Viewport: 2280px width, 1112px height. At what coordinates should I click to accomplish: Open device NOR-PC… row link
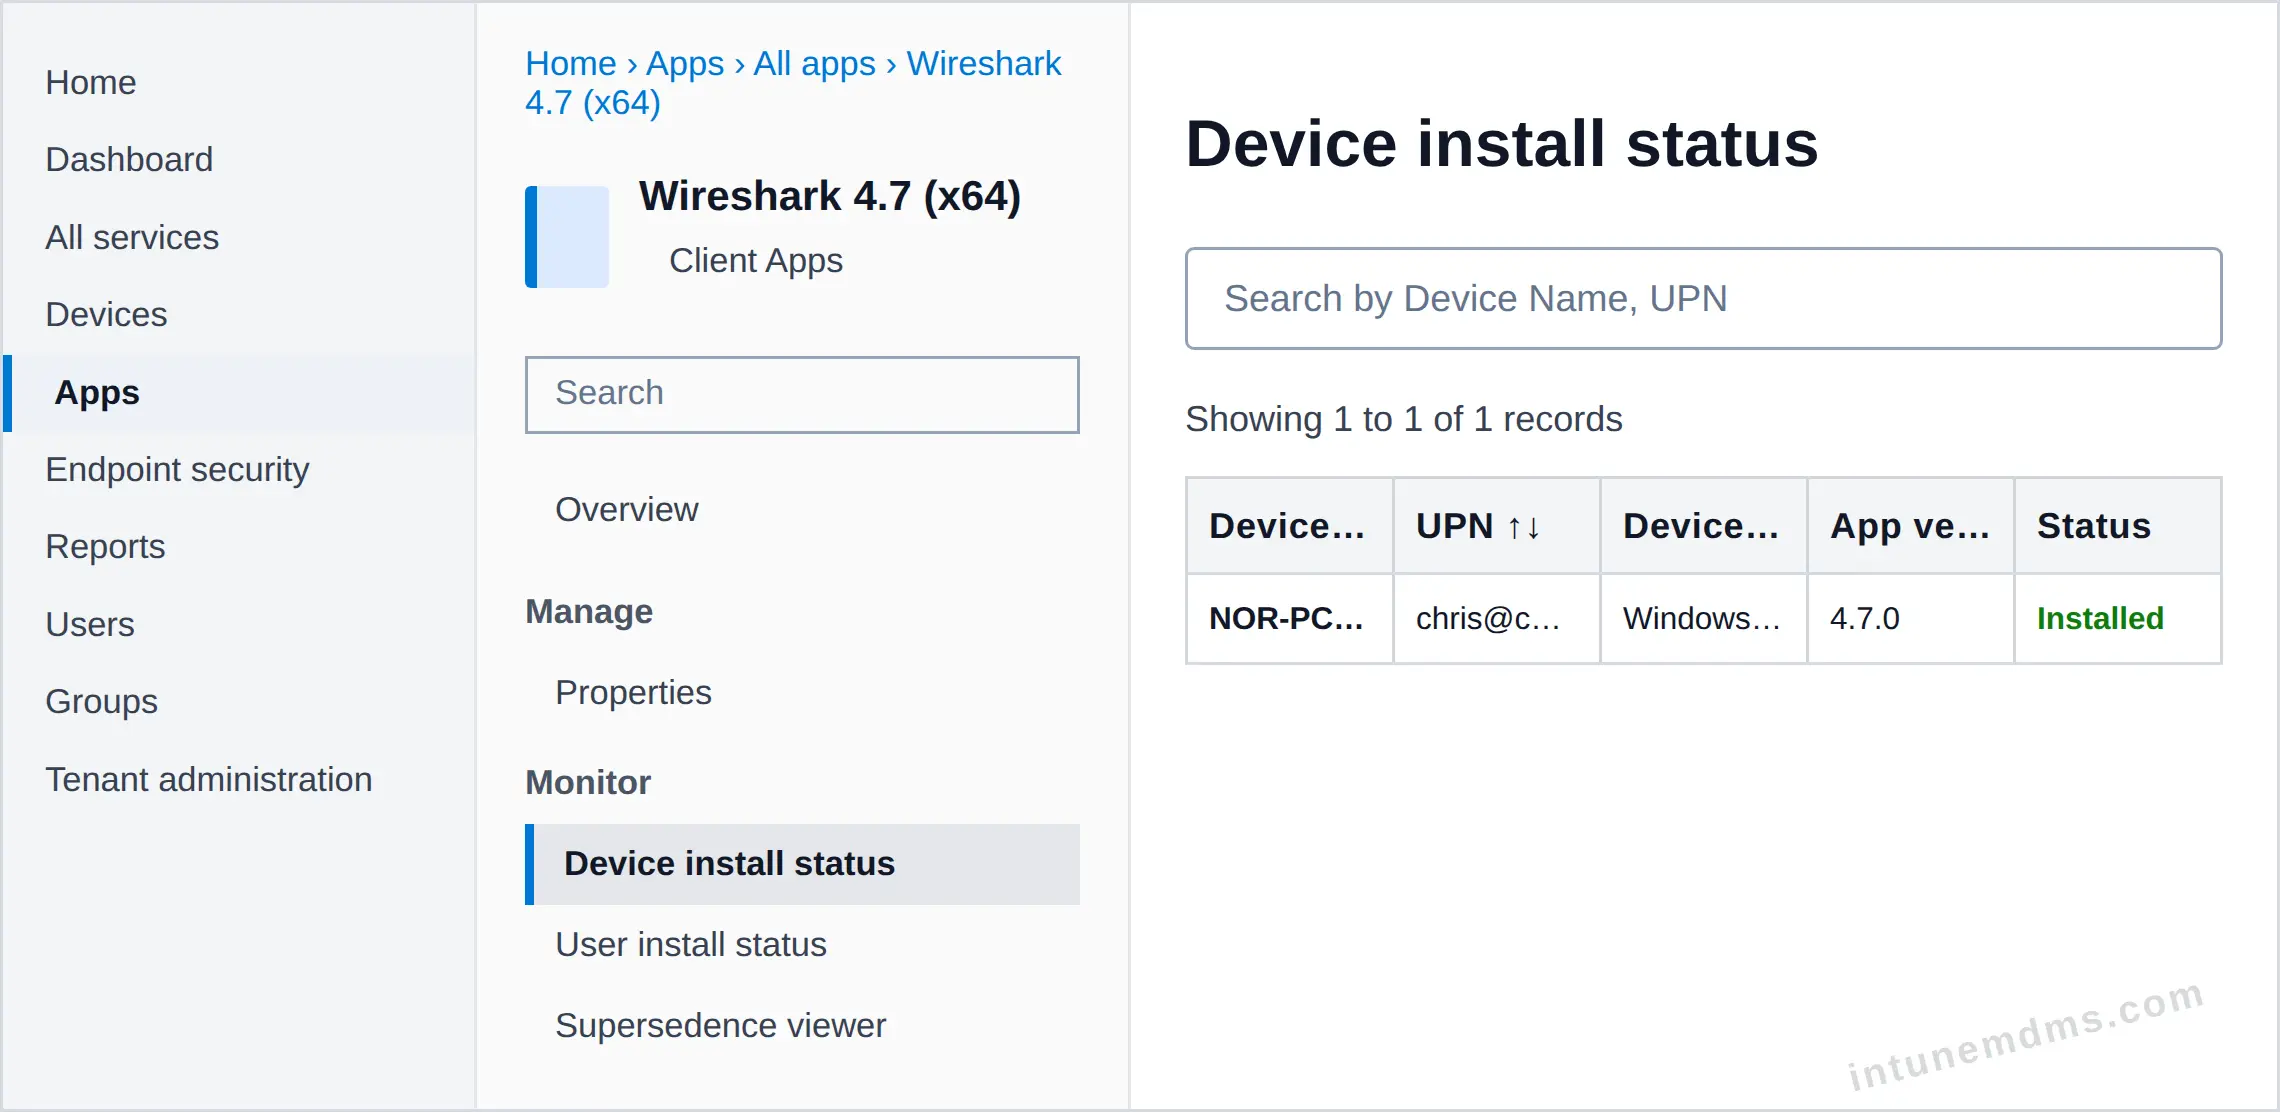tap(1286, 618)
